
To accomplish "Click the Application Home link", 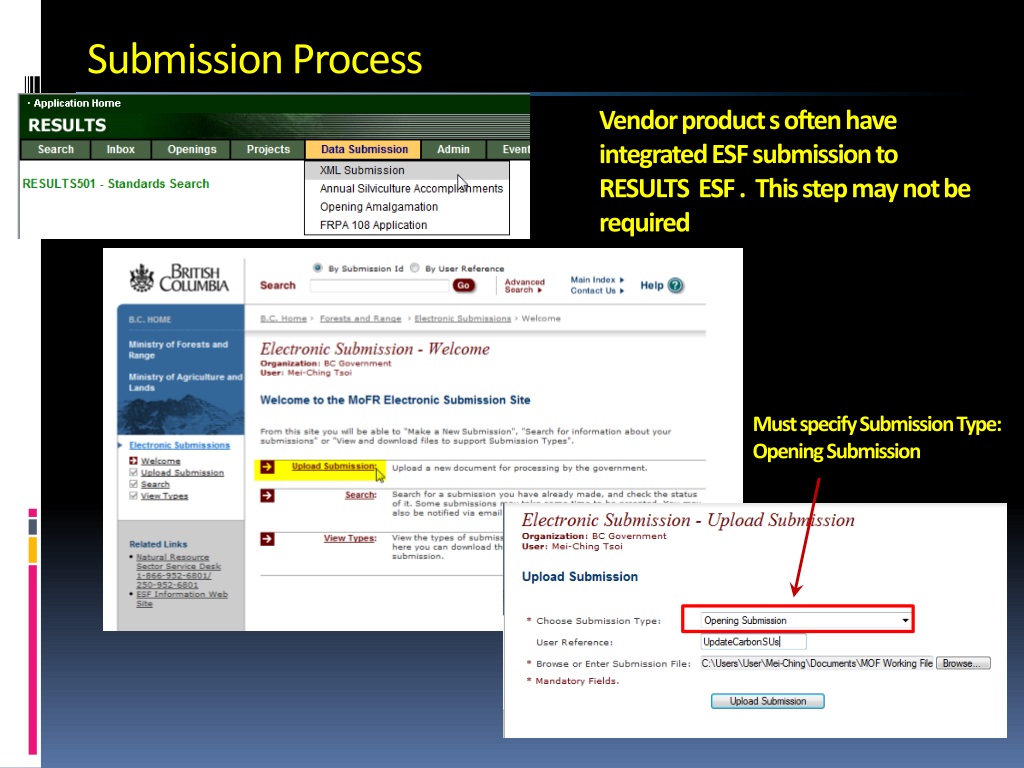I will pos(77,103).
